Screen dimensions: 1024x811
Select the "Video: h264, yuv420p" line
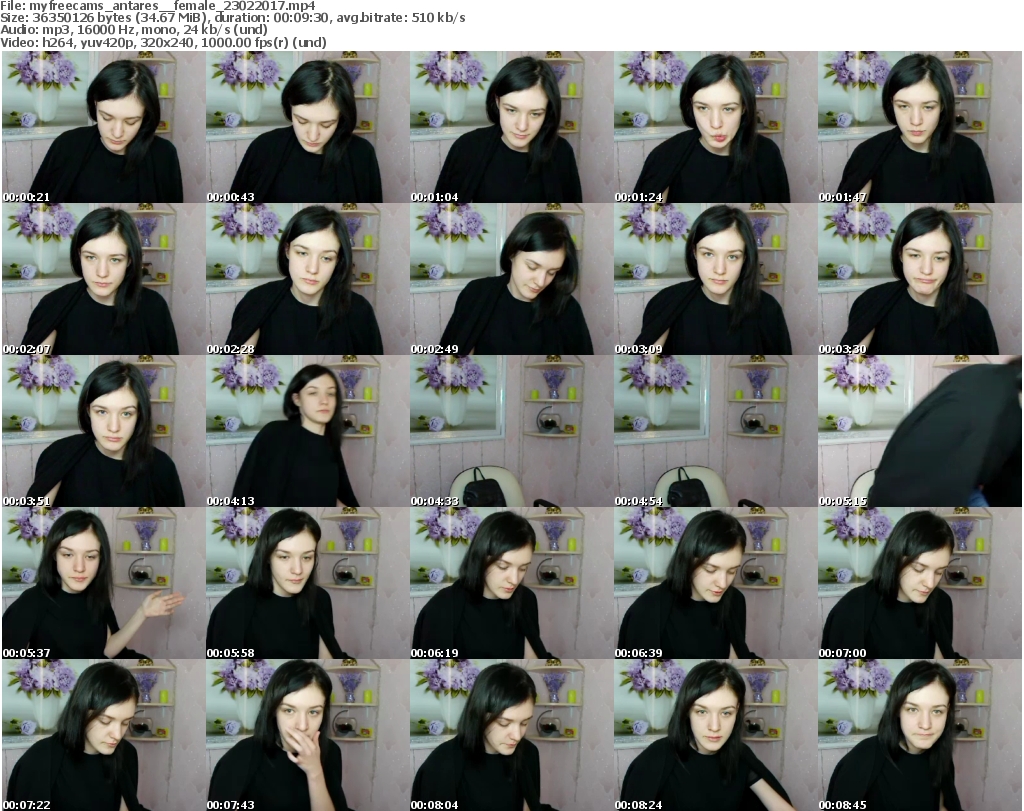point(163,43)
